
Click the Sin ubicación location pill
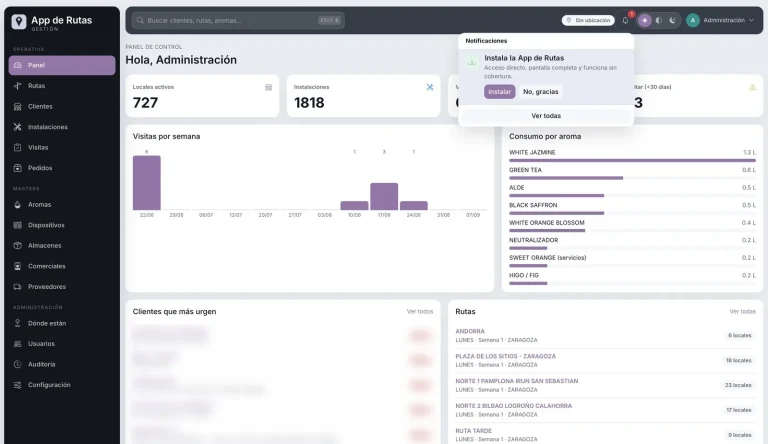coord(588,21)
